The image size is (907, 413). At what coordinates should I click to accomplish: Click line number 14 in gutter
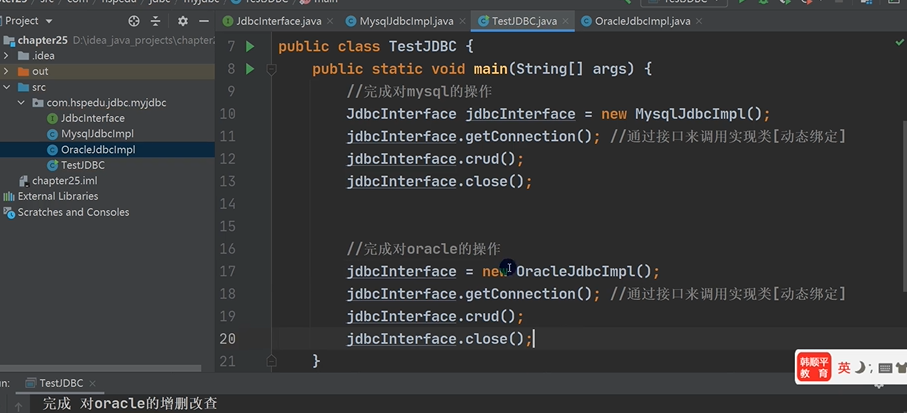pos(227,204)
